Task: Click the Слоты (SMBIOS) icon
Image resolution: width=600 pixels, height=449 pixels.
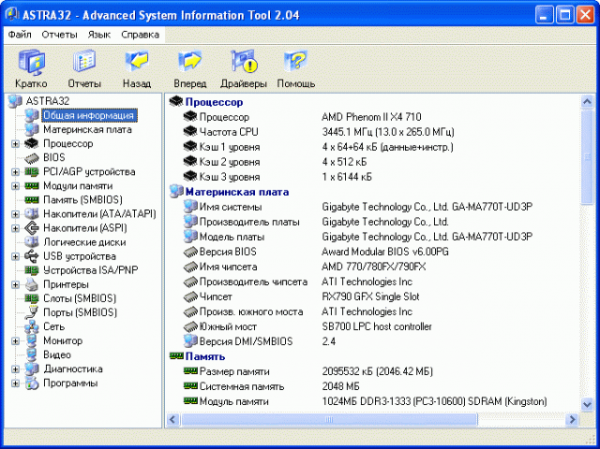Action: [x=32, y=299]
